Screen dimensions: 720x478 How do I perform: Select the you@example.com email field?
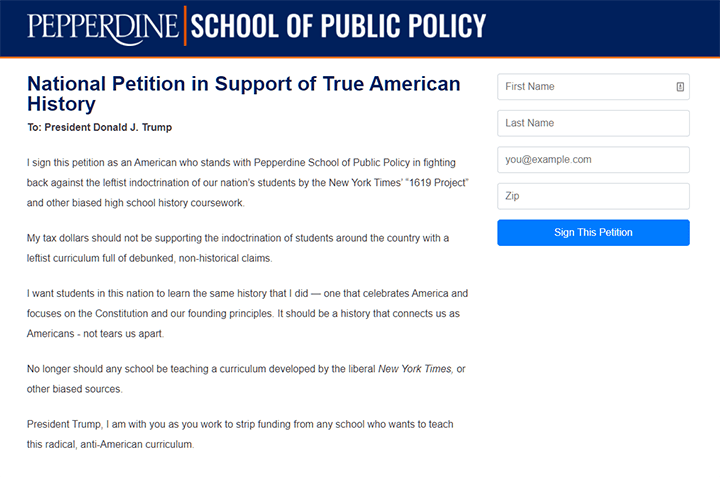[x=593, y=160]
